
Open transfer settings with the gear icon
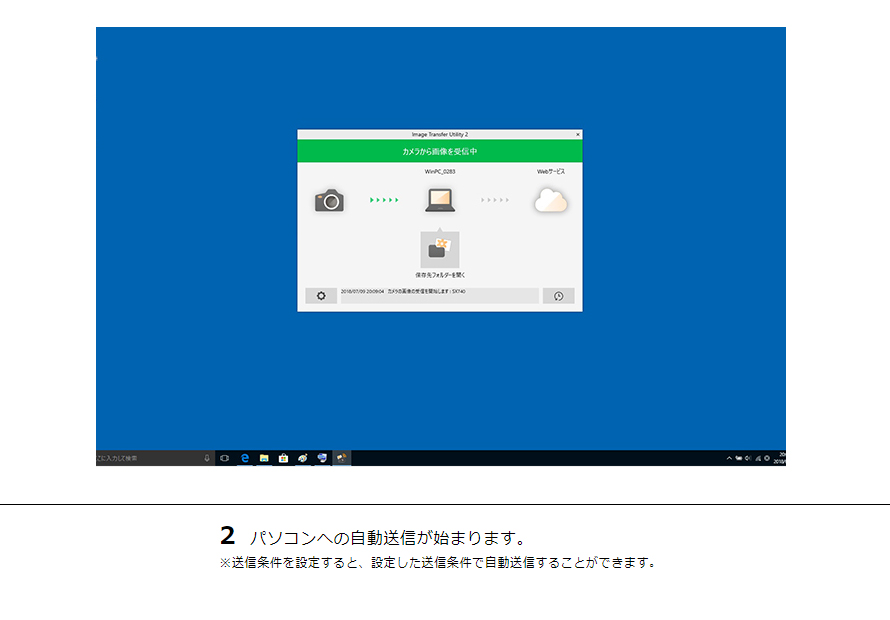[321, 295]
